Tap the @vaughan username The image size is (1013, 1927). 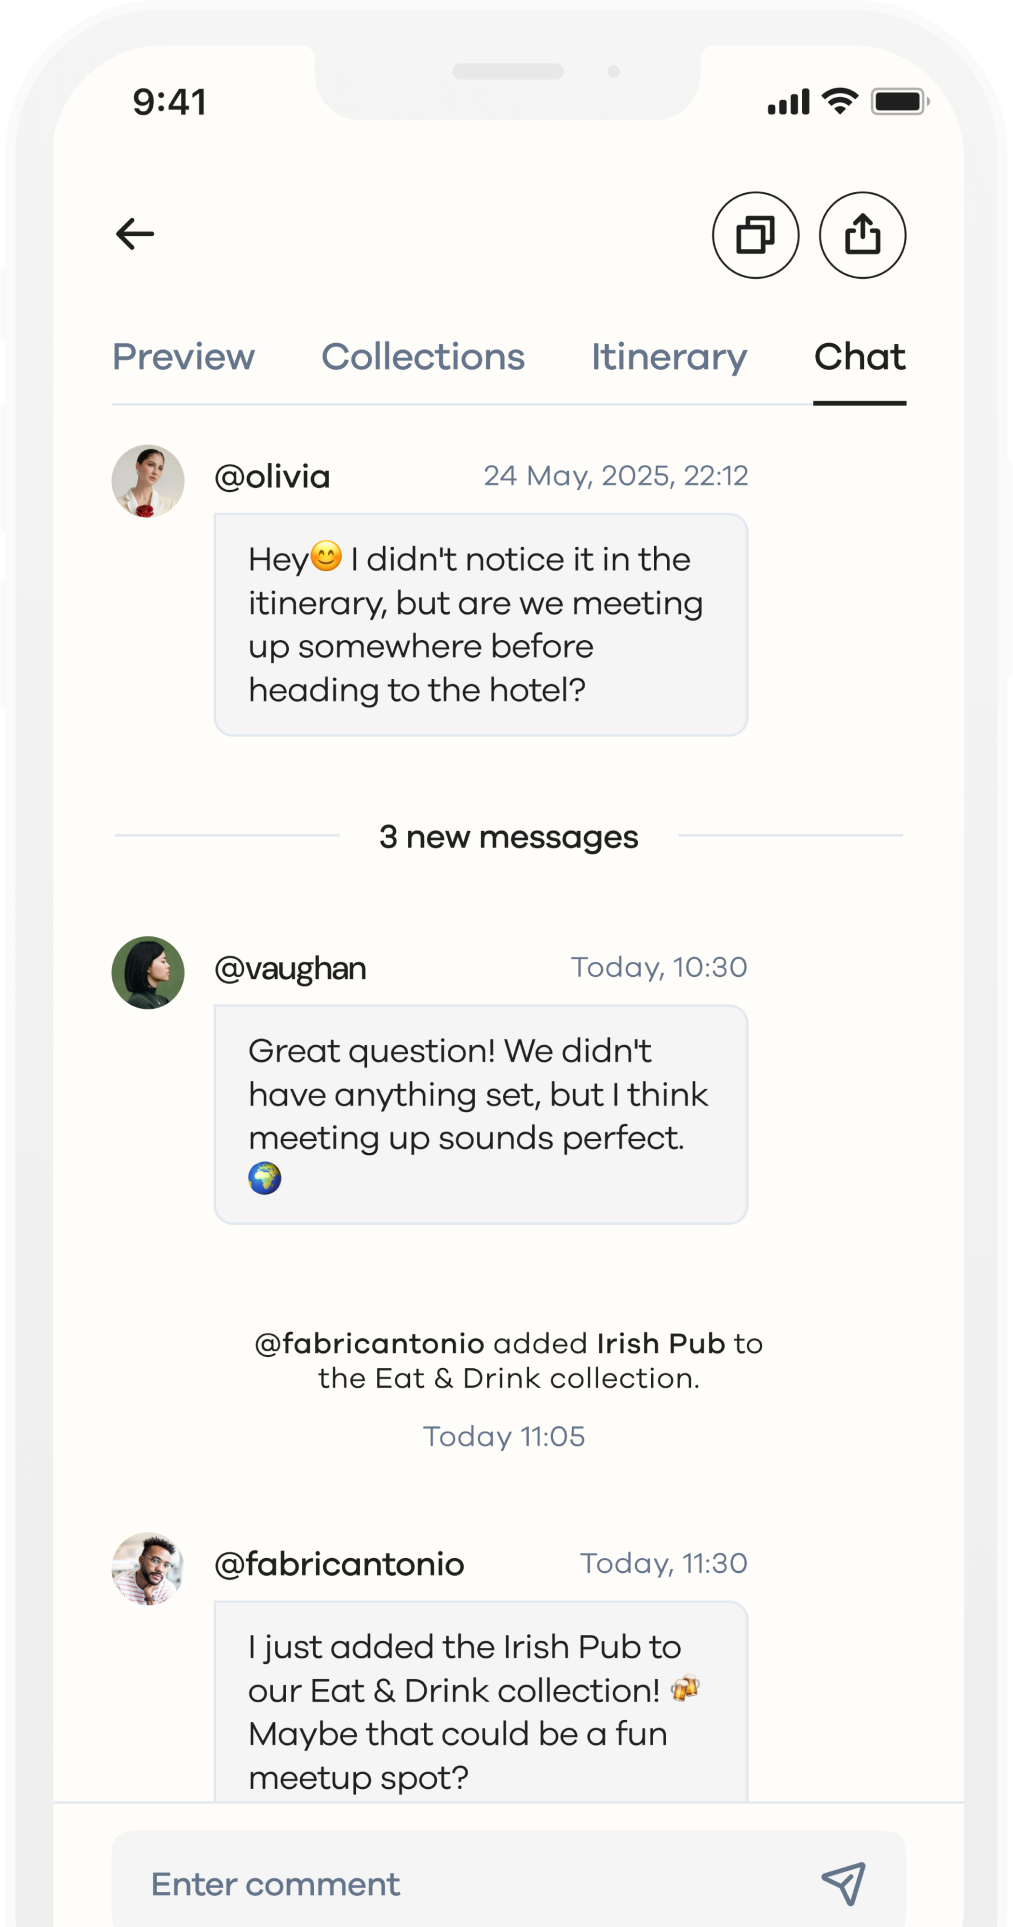(290, 968)
